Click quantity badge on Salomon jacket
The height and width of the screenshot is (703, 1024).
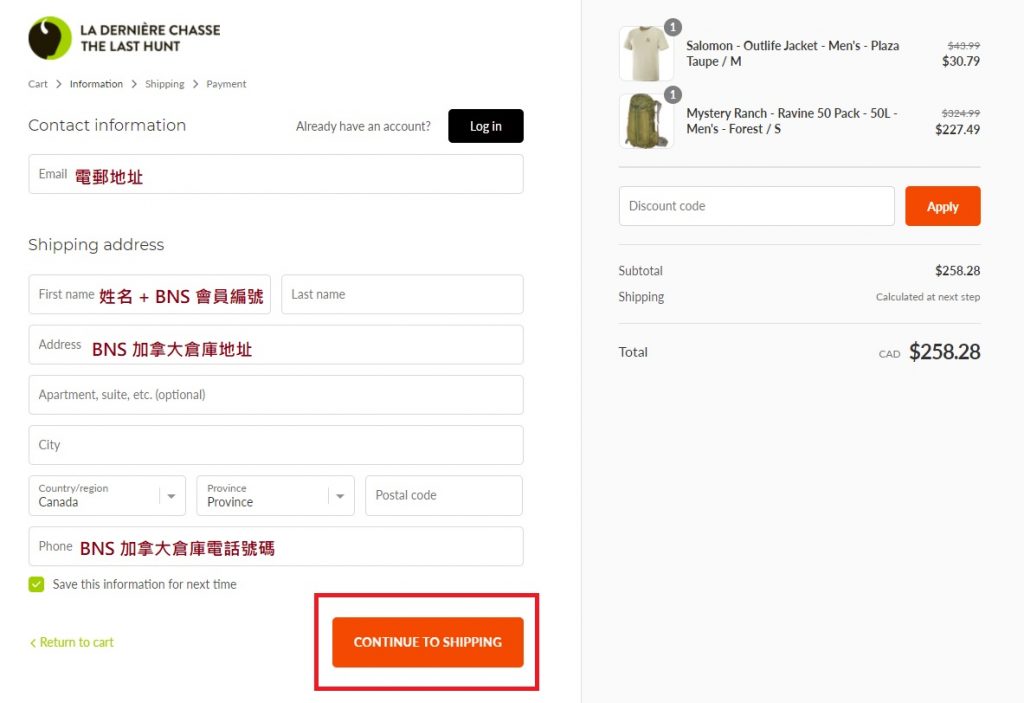click(x=673, y=27)
